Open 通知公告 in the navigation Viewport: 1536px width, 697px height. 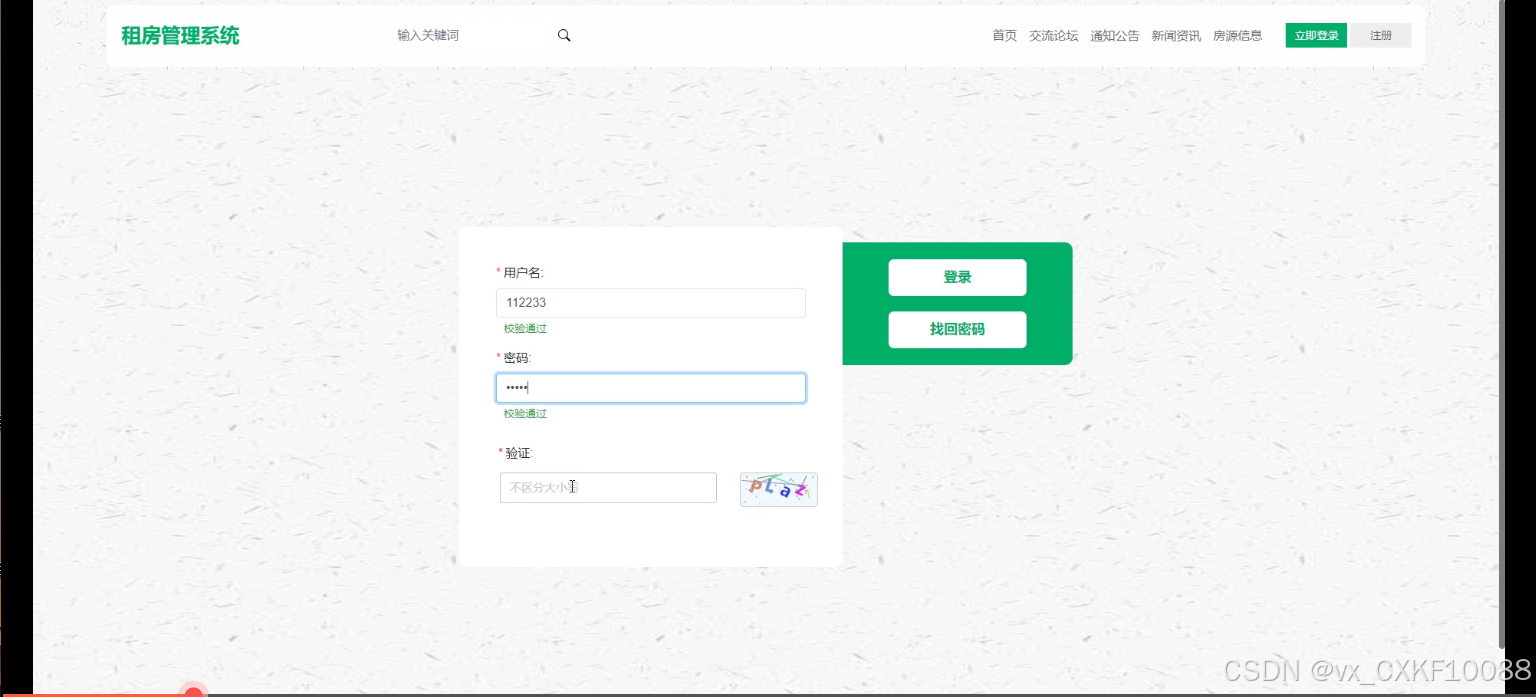click(1114, 36)
